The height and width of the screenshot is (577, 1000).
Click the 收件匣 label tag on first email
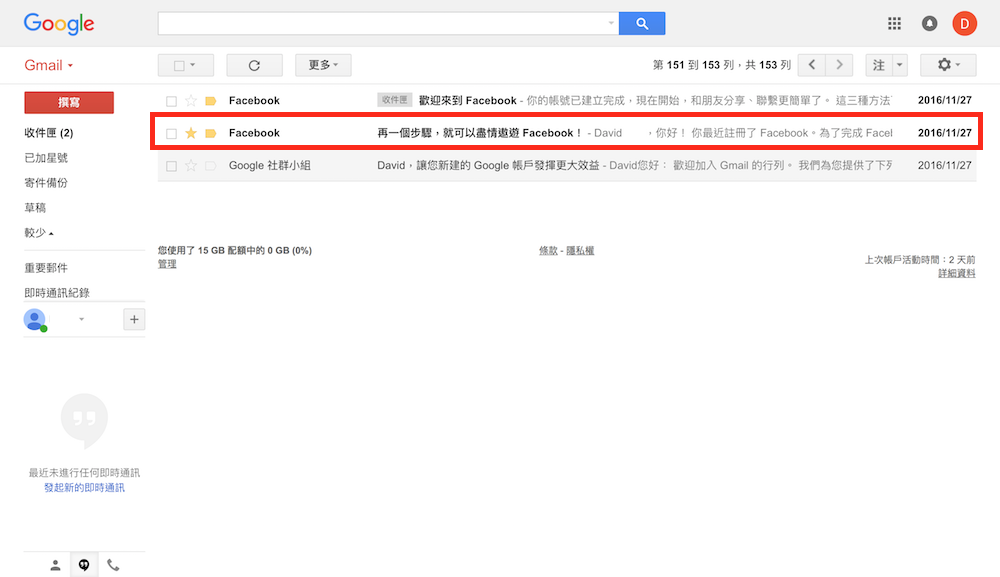[x=395, y=100]
